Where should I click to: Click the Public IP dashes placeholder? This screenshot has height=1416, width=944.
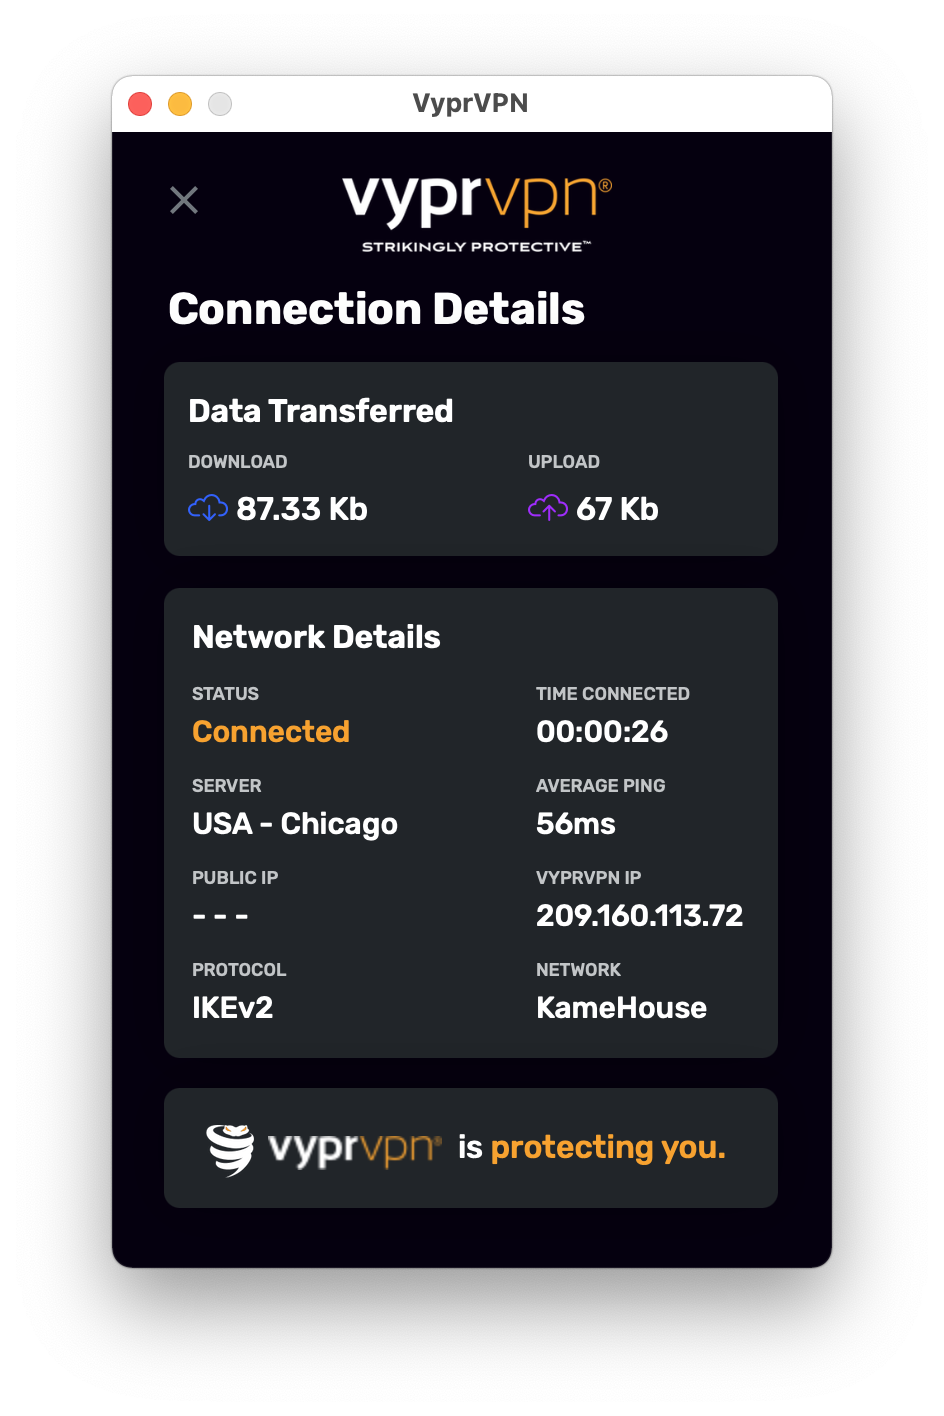point(220,916)
